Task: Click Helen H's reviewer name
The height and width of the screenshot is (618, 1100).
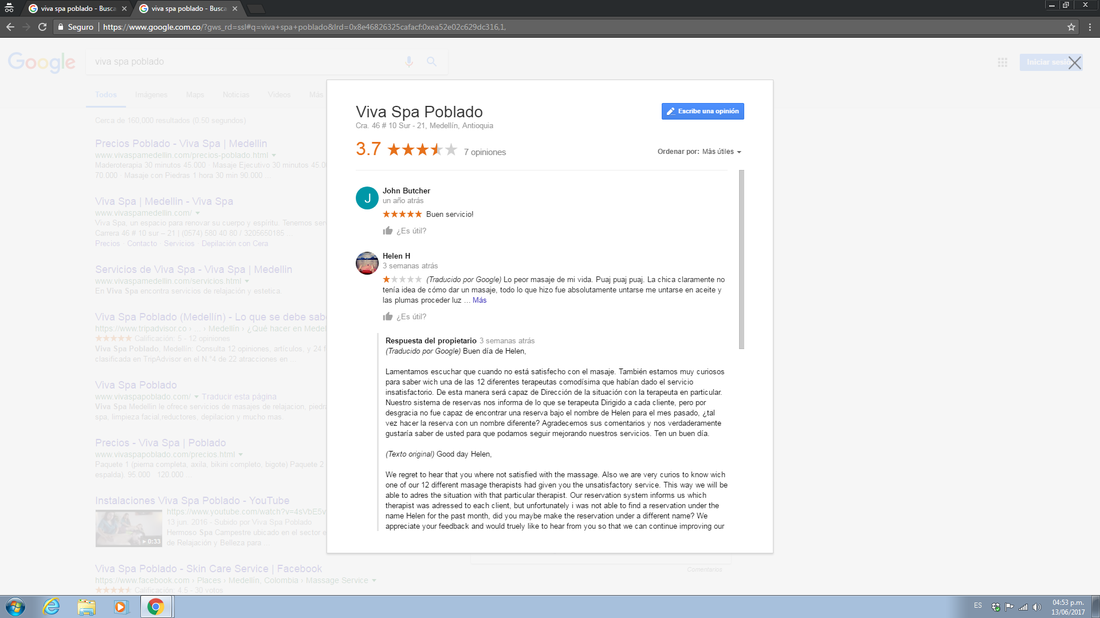Action: click(x=396, y=256)
